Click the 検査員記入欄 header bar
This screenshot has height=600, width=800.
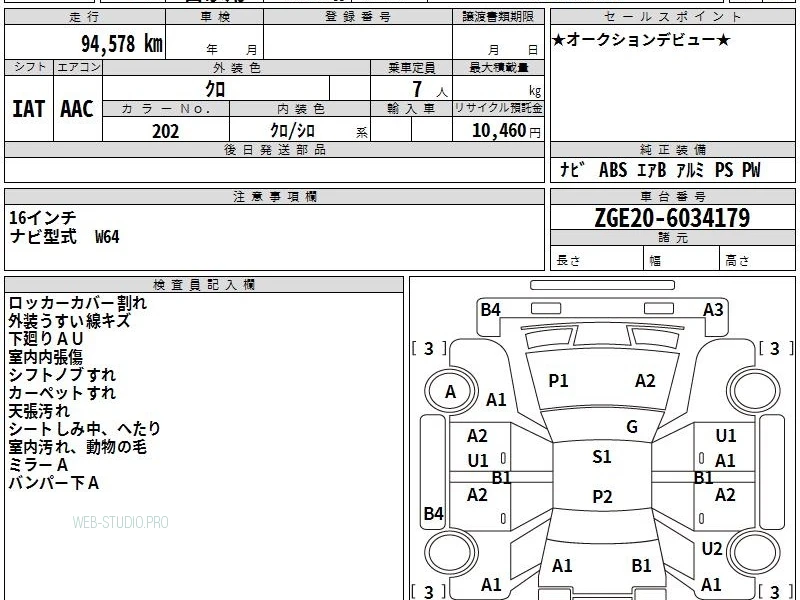(x=204, y=285)
